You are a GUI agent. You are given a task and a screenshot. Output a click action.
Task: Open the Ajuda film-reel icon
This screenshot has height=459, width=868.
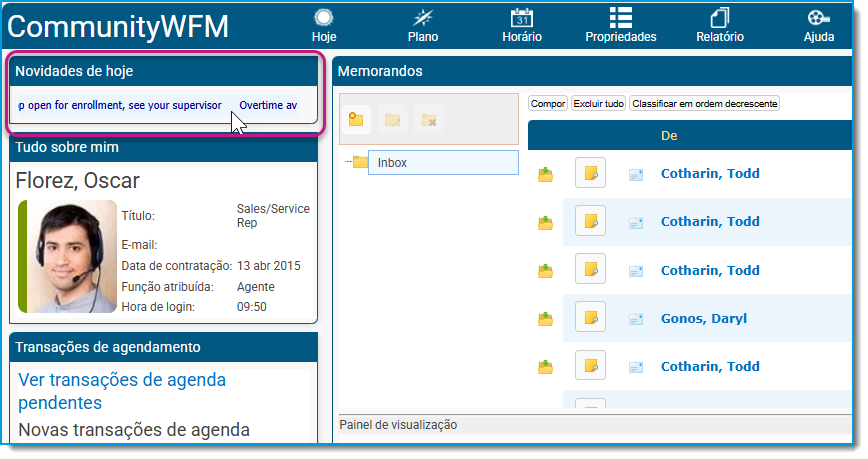click(818, 18)
